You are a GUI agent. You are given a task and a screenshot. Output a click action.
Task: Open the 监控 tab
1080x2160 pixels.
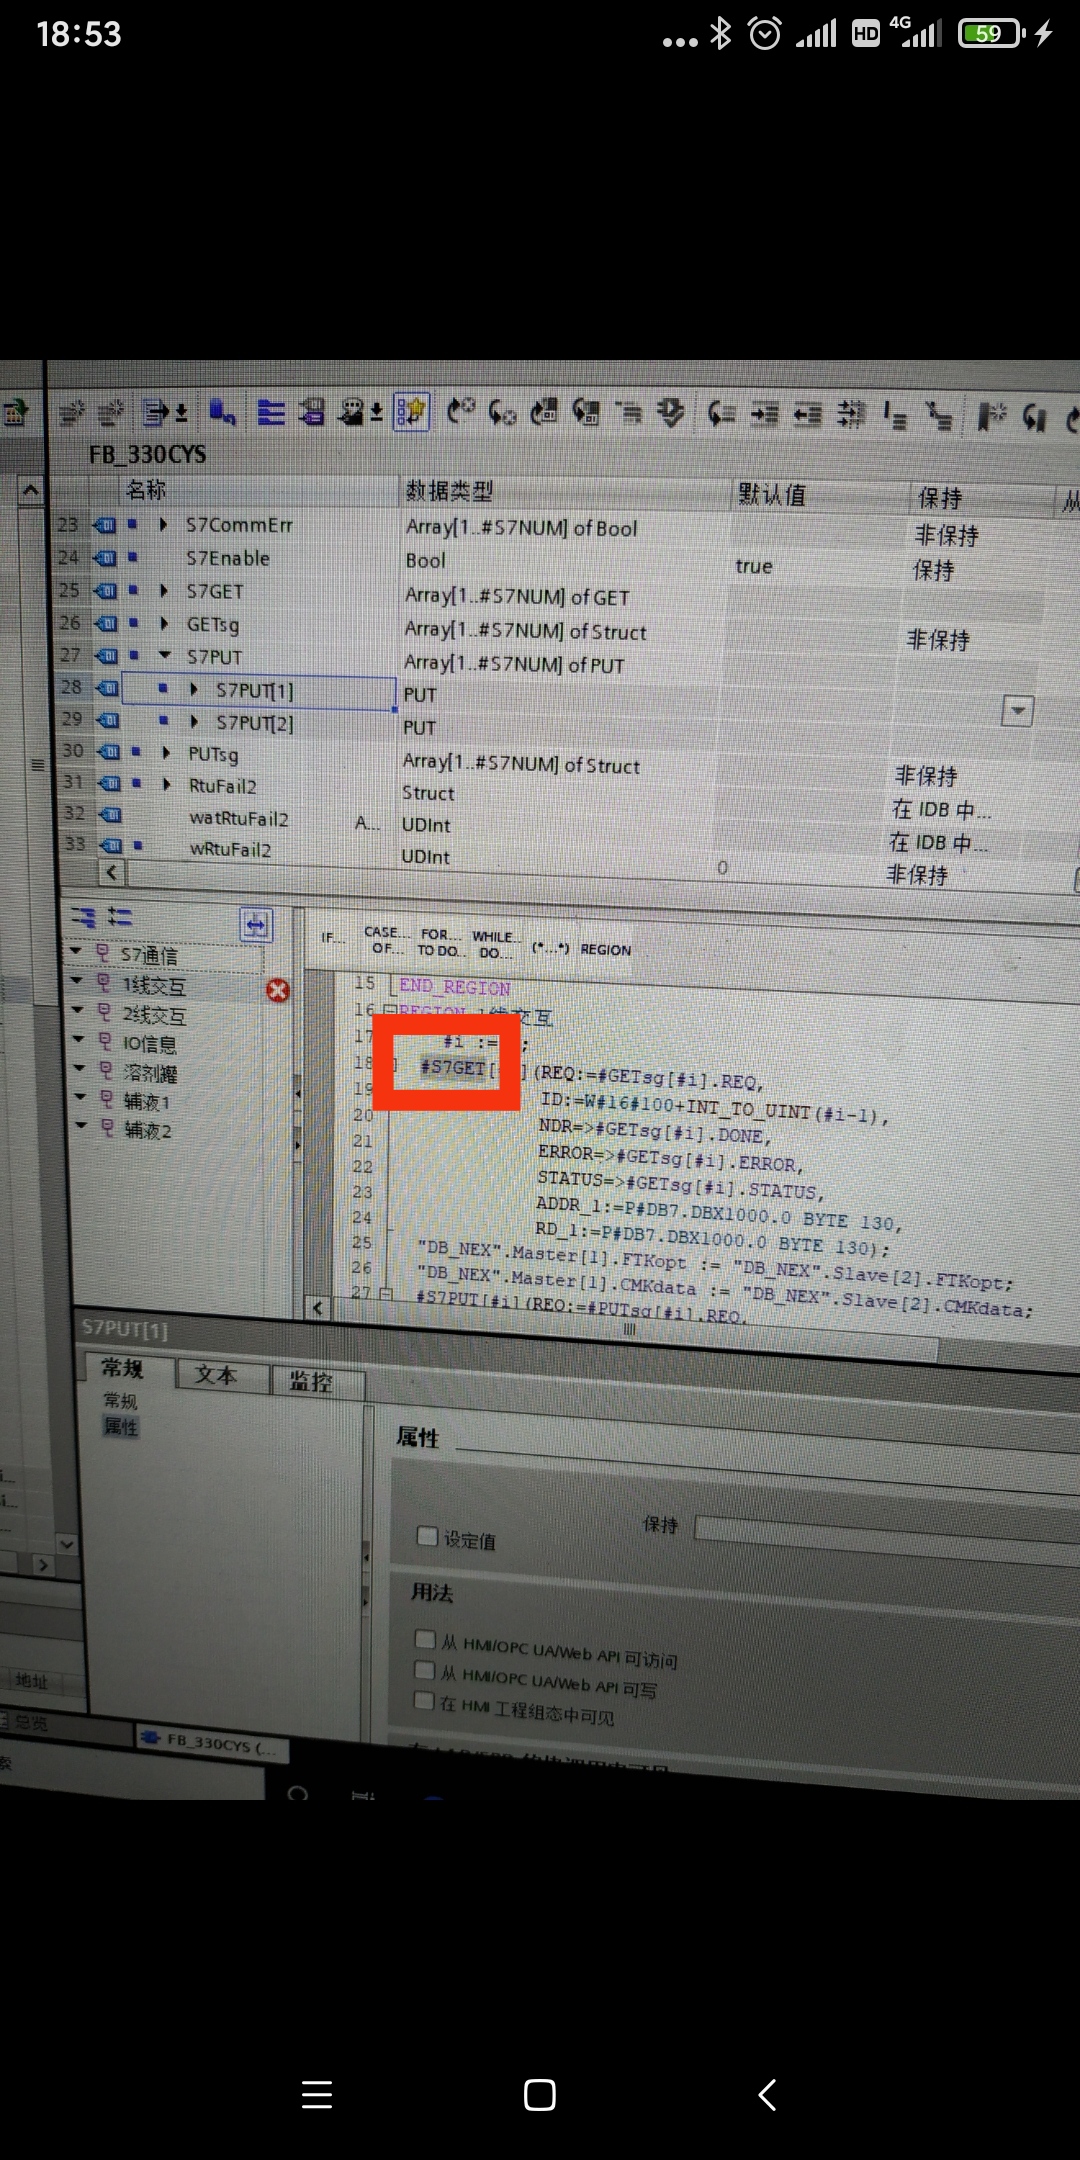[311, 1381]
